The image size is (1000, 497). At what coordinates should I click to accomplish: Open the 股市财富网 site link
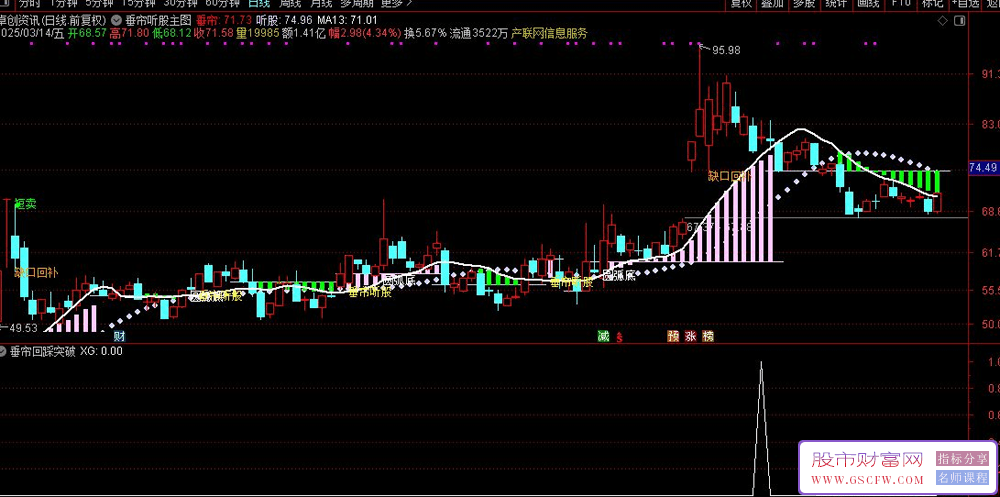click(x=867, y=459)
